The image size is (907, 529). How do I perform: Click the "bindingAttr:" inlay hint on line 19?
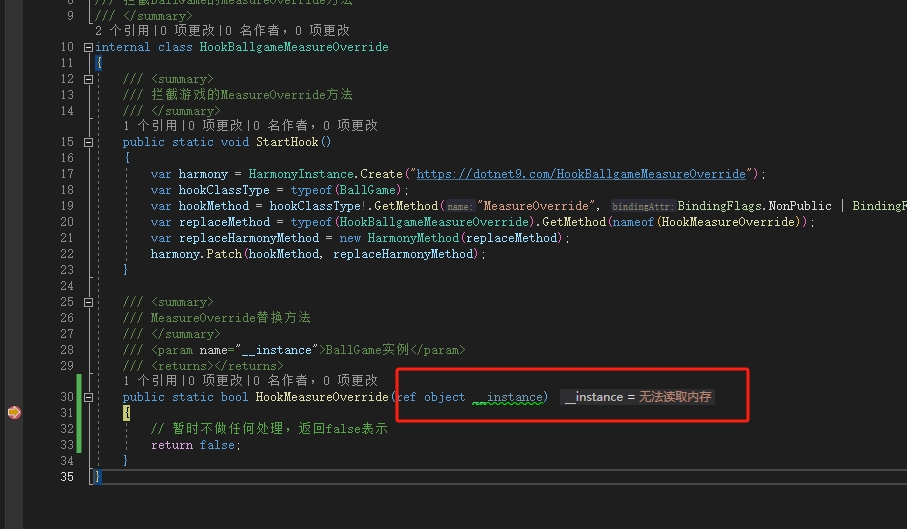pos(643,206)
